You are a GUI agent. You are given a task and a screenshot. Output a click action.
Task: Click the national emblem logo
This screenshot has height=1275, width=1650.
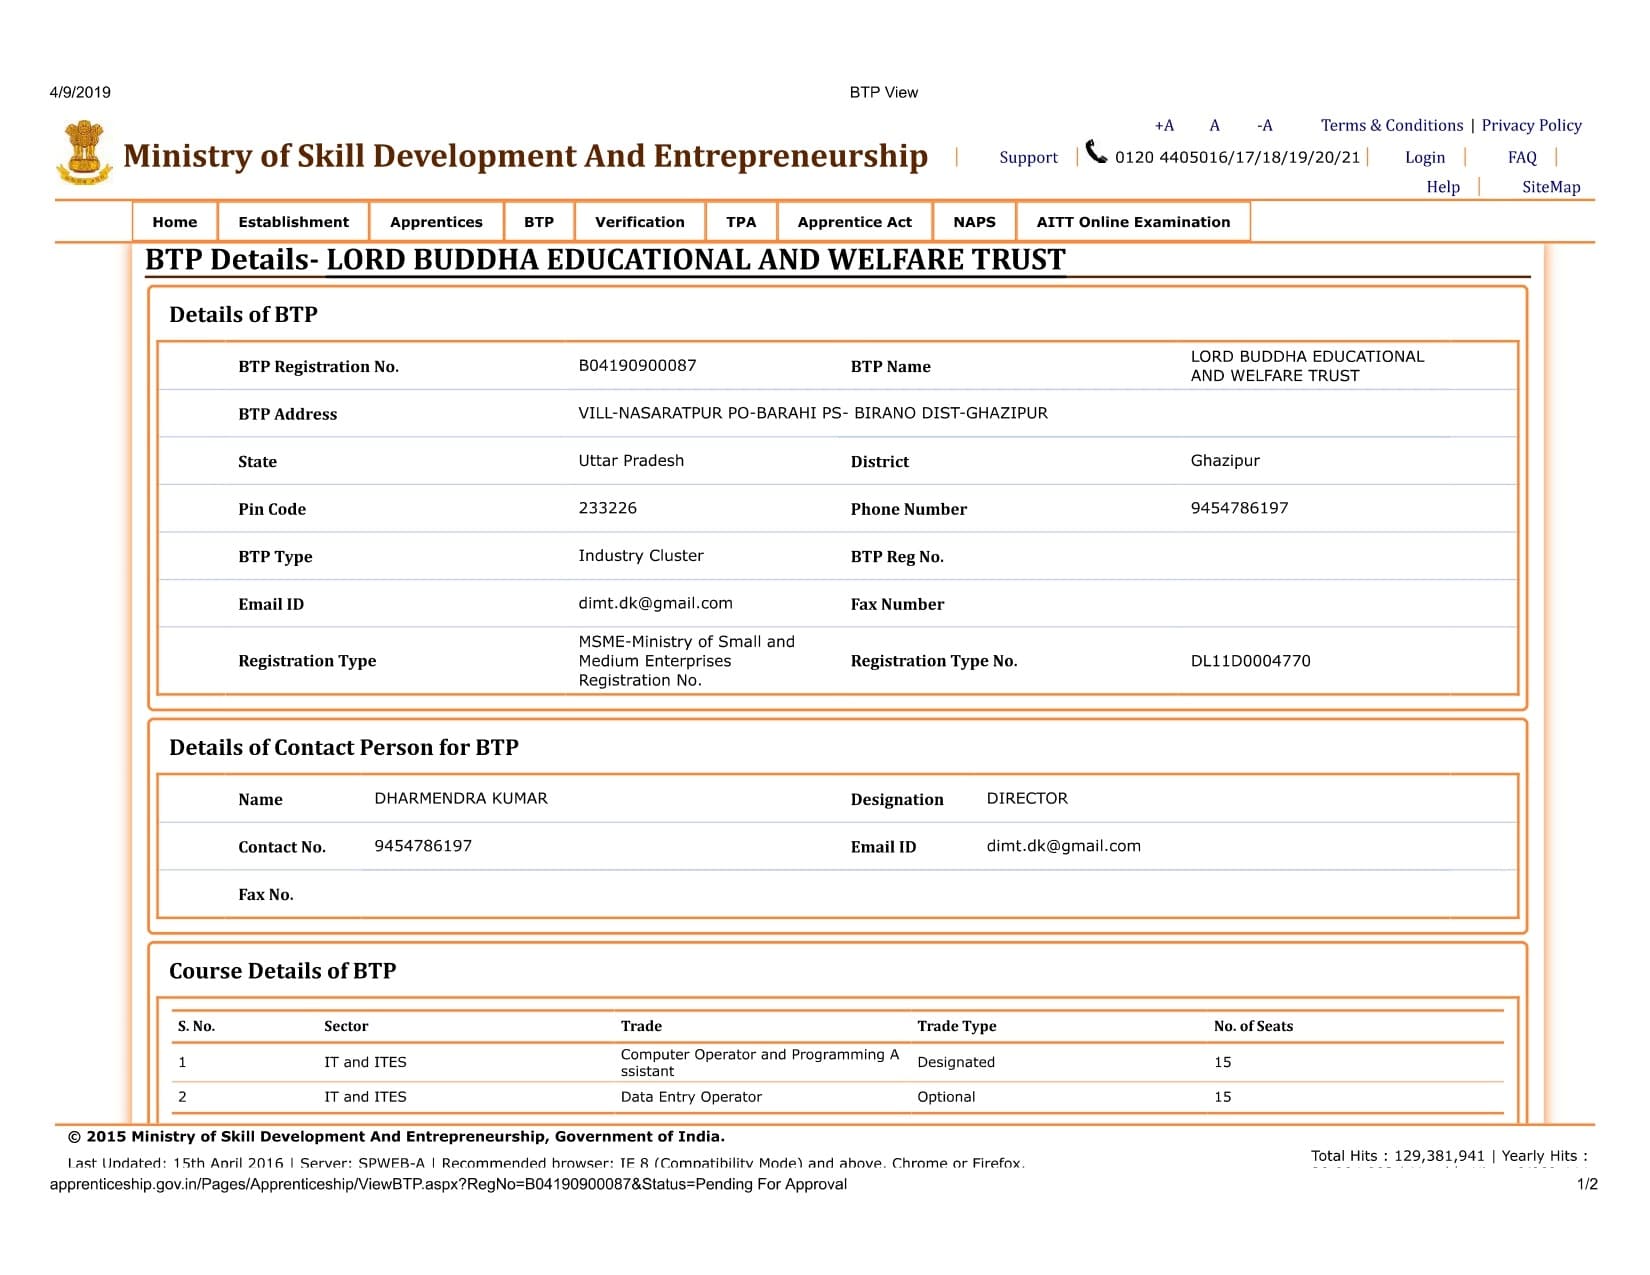[84, 153]
